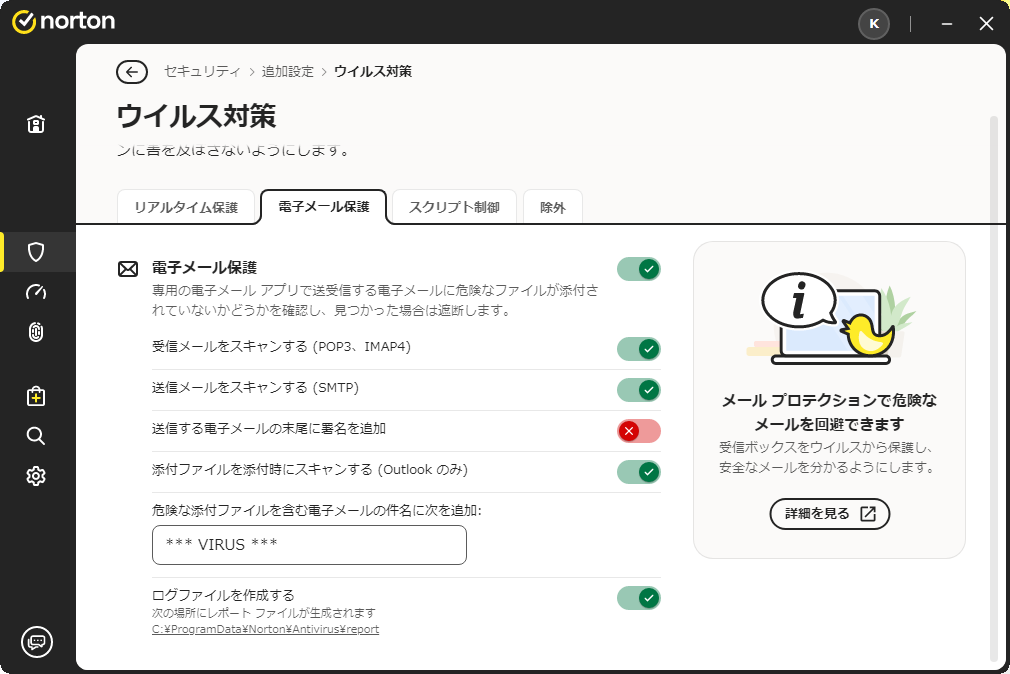The image size is (1010, 674).
Task: Open the chat support icon
Action: click(37, 642)
